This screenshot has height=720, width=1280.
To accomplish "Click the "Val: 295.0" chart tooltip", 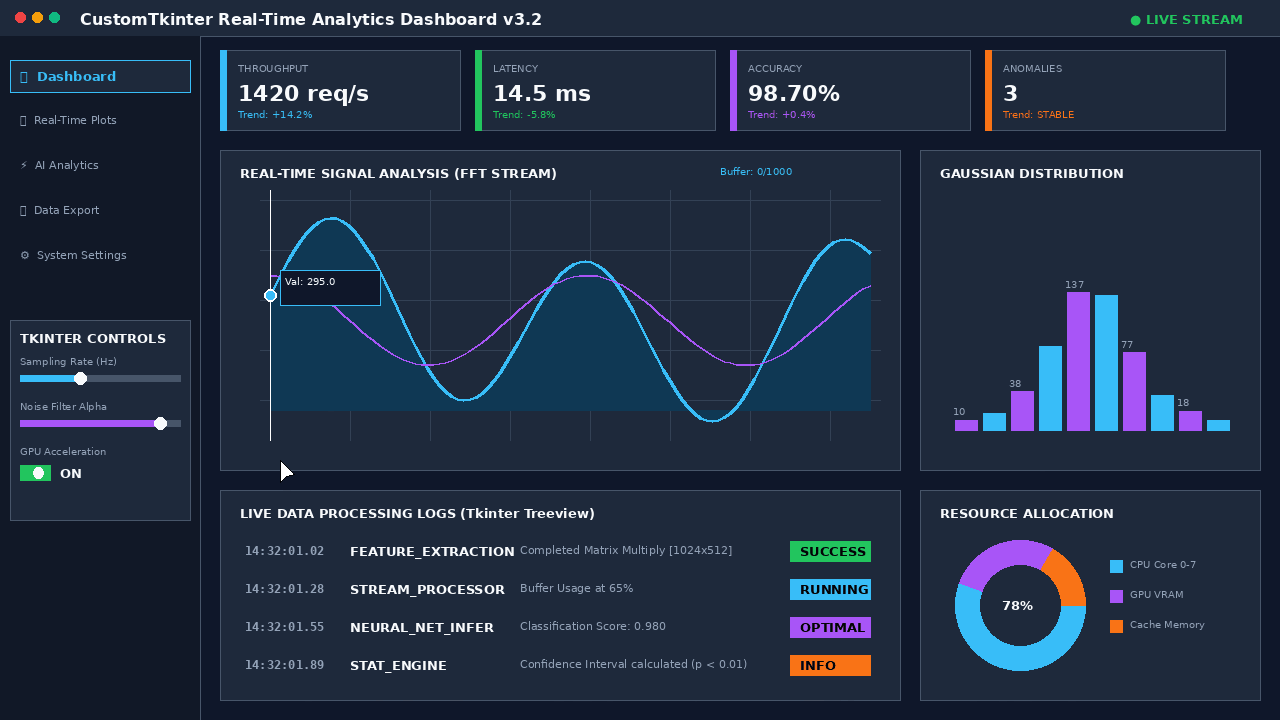I will point(330,288).
